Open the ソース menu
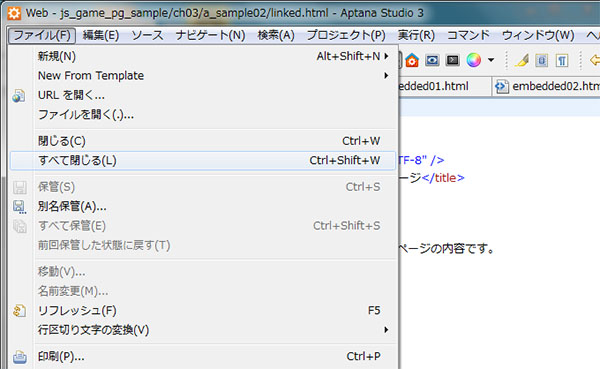The image size is (600, 369). coord(147,35)
